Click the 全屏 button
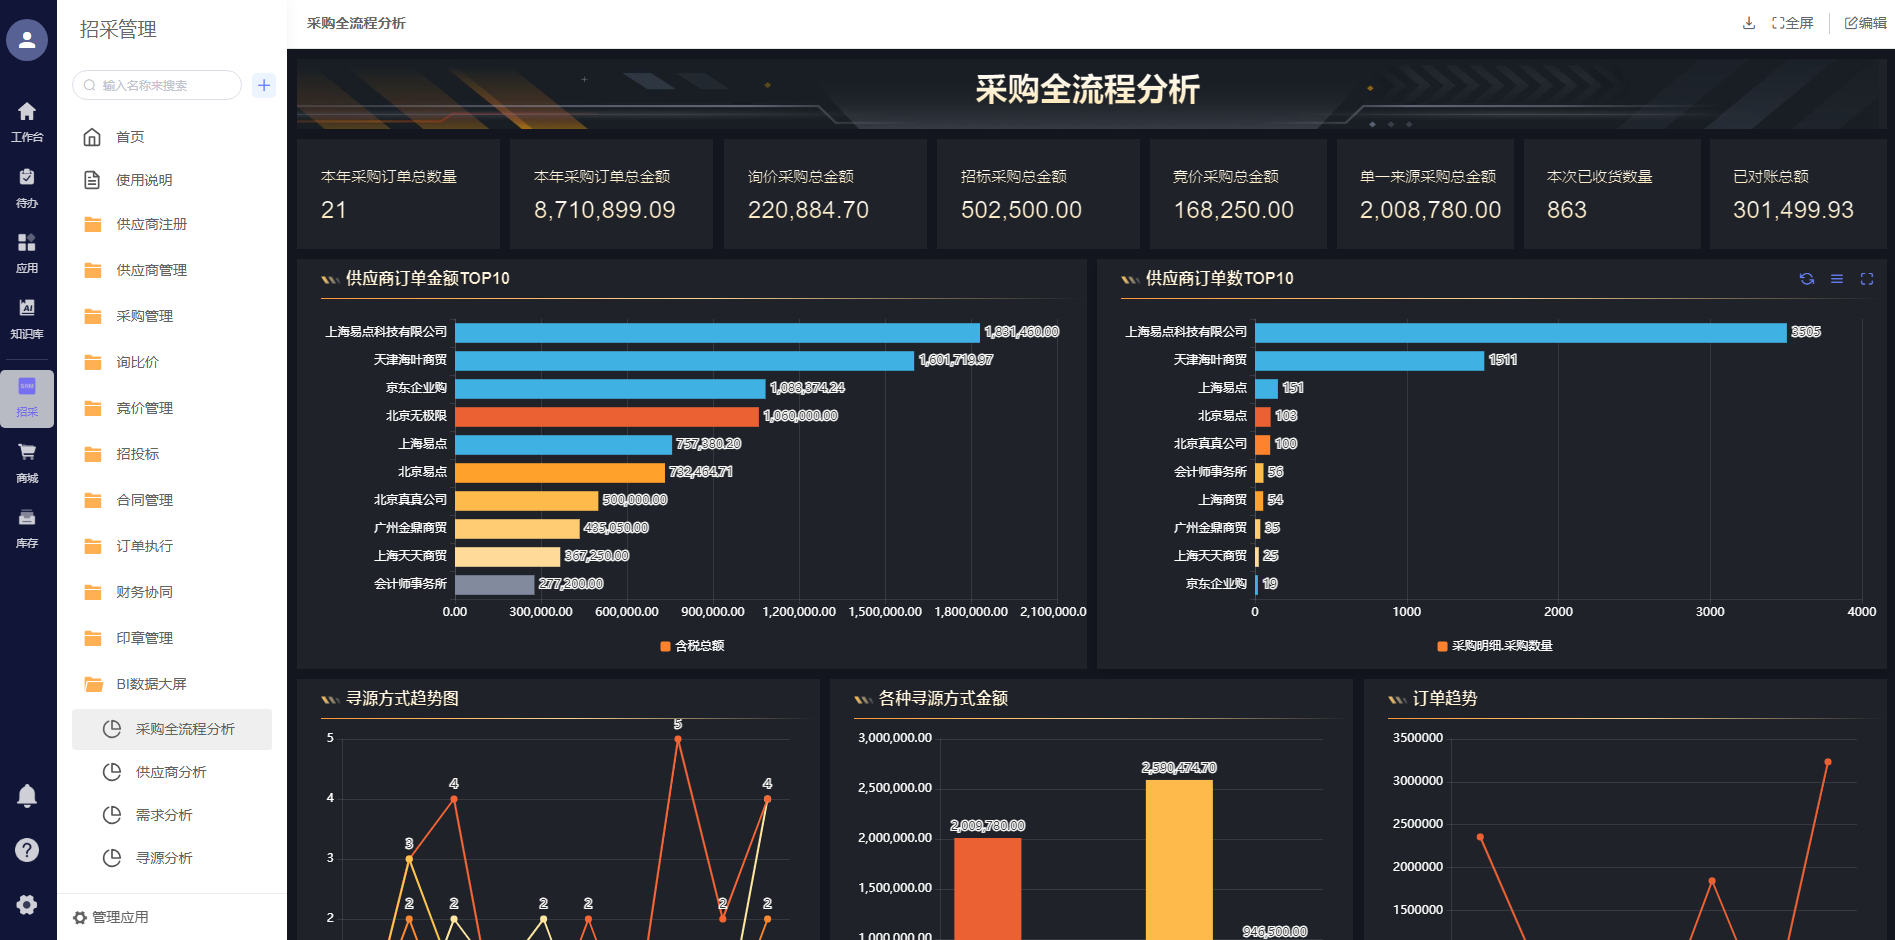 coord(1792,23)
